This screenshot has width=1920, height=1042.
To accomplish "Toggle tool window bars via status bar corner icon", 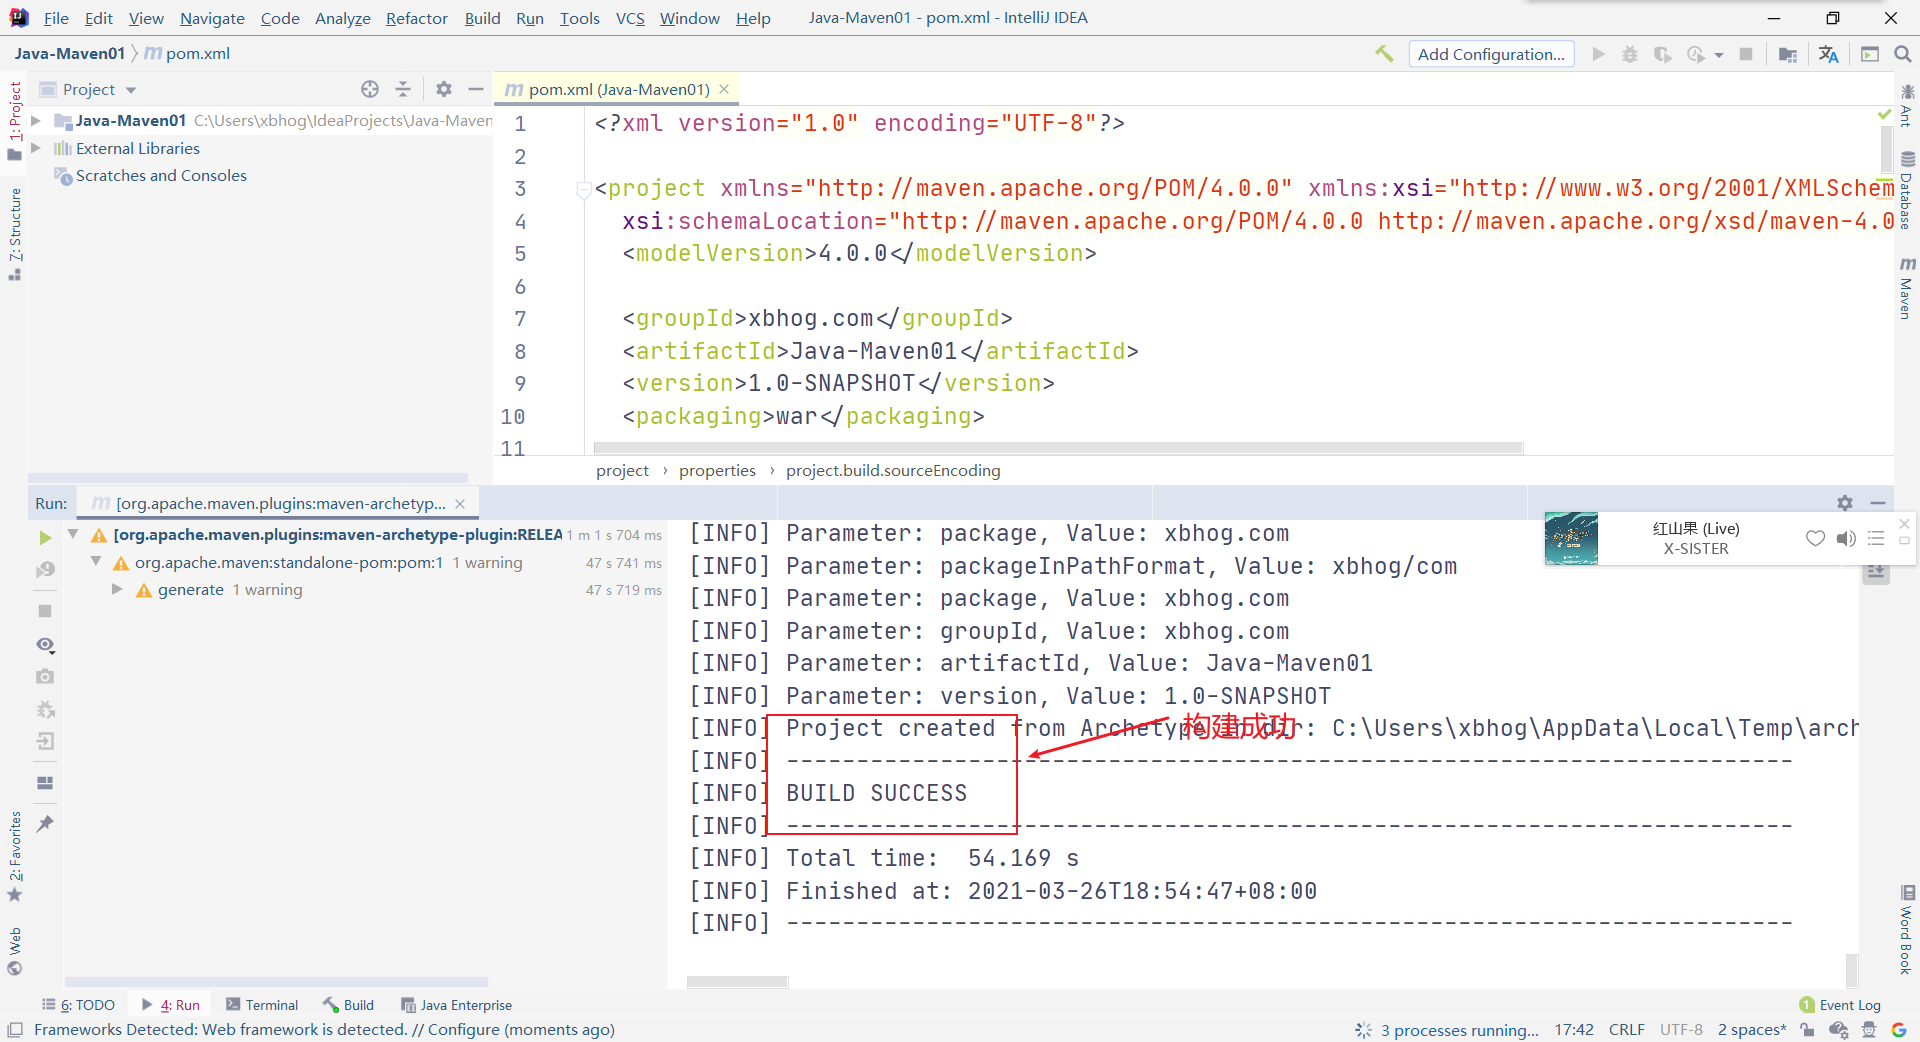I will coord(15,1030).
